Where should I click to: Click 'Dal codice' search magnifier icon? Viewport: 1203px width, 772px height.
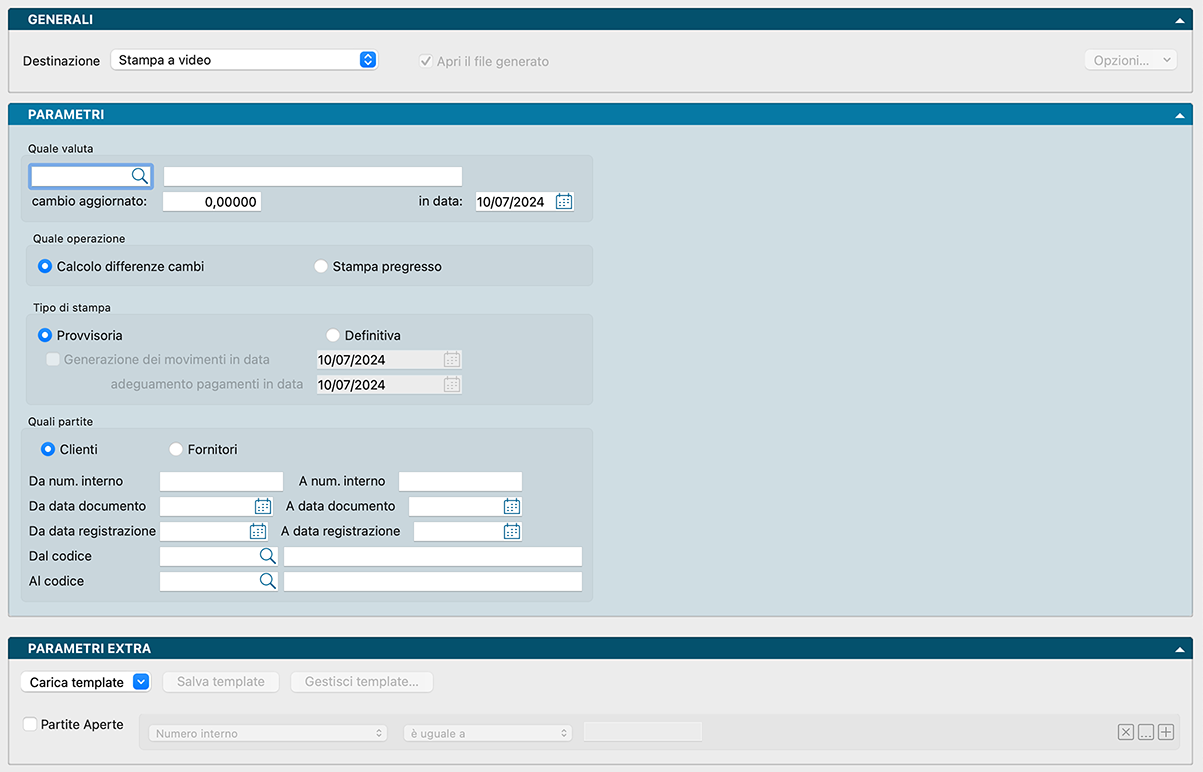268,556
